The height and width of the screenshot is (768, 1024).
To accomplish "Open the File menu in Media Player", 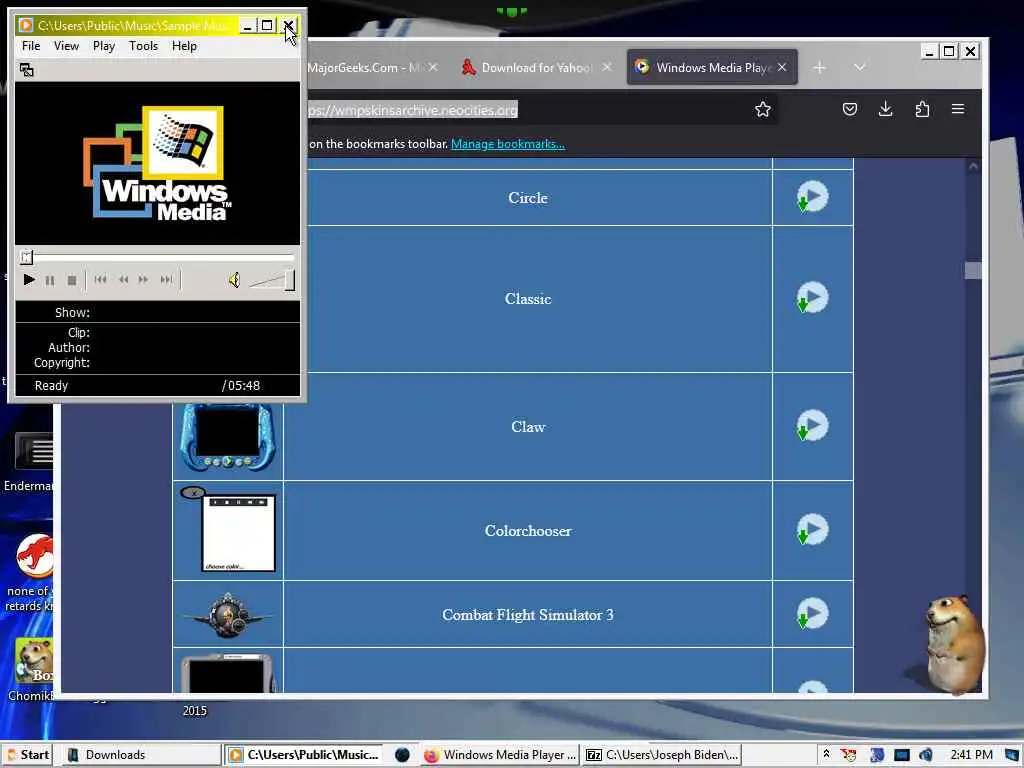I will click(31, 46).
